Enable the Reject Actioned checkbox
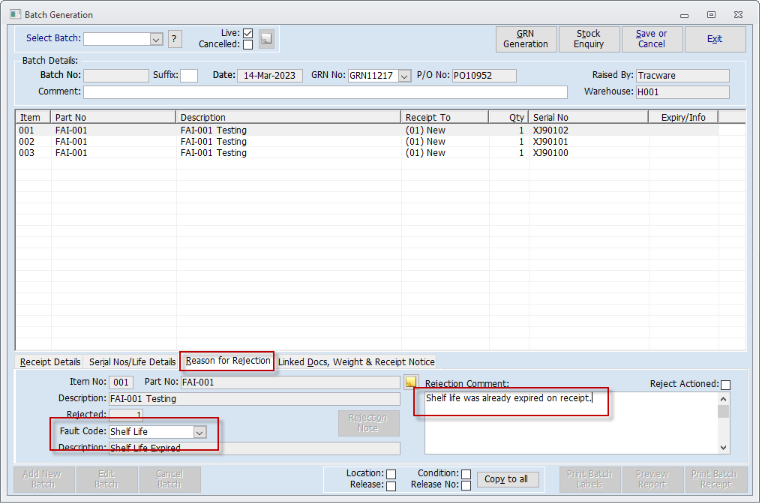 click(x=726, y=385)
